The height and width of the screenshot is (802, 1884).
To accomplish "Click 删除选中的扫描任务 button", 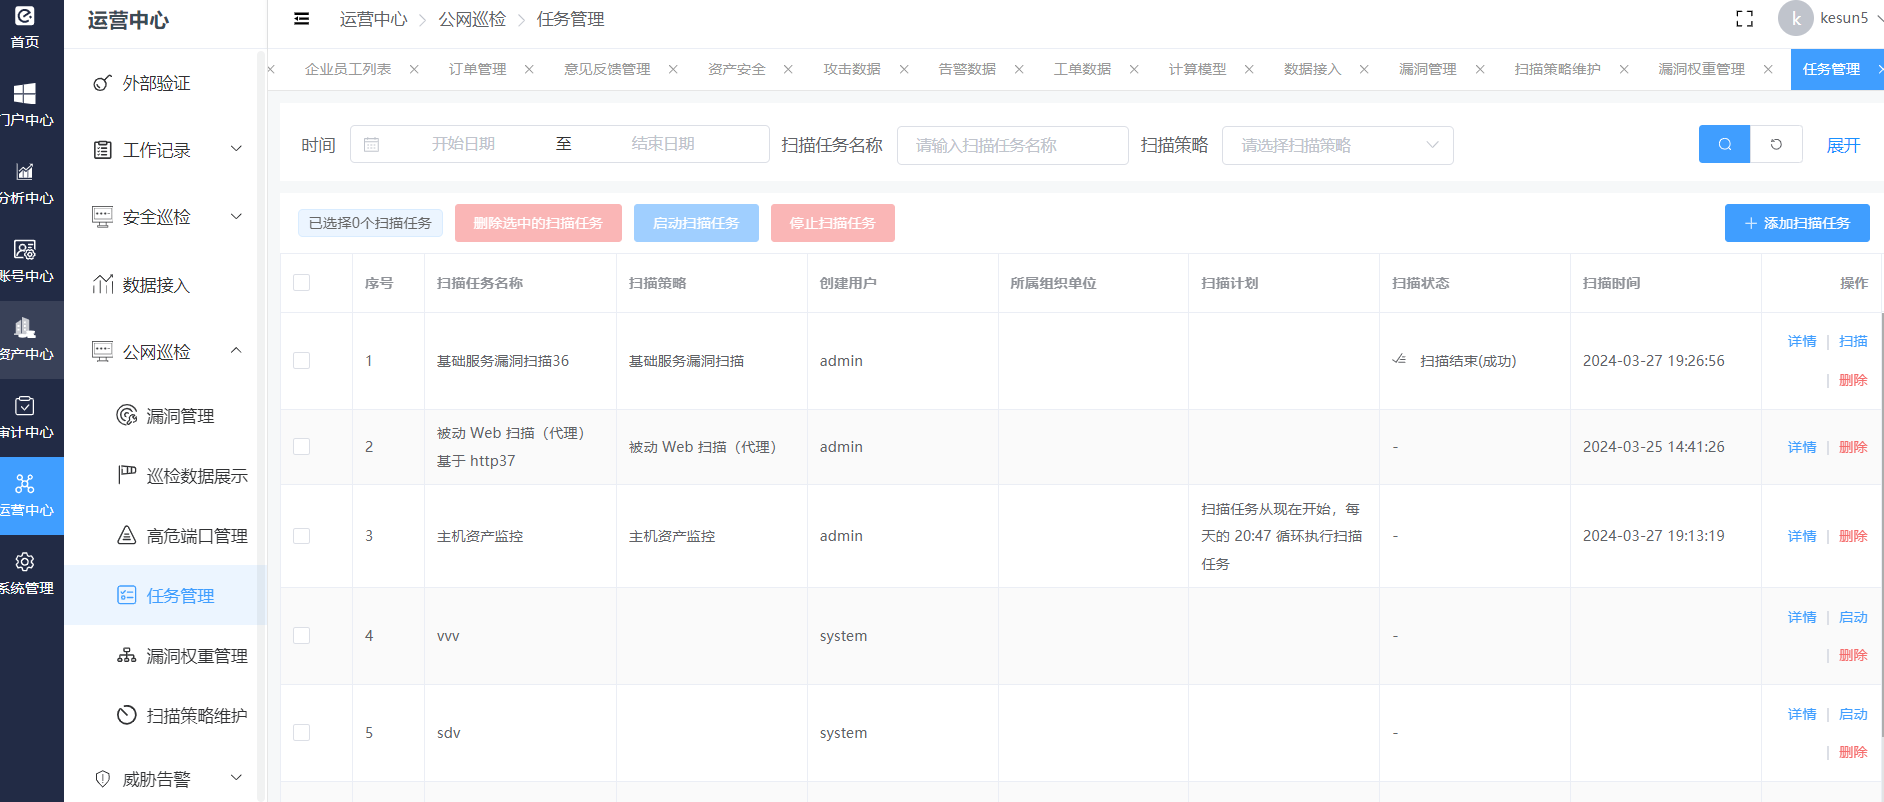I will [538, 223].
